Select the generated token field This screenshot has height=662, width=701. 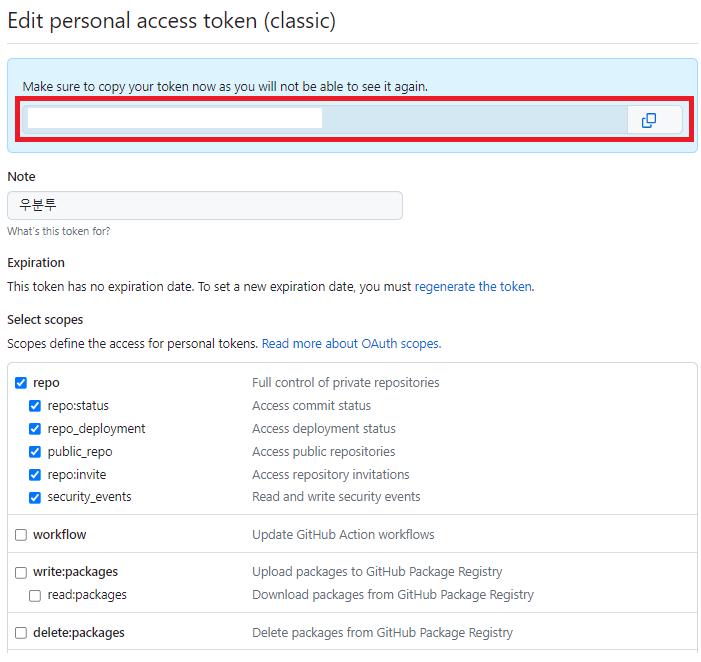tap(325, 119)
